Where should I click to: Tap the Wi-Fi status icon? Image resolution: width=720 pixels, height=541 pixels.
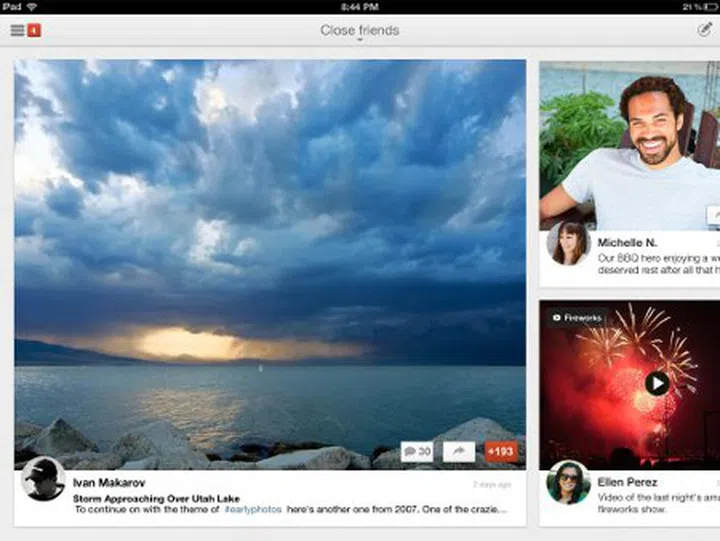pos(32,6)
